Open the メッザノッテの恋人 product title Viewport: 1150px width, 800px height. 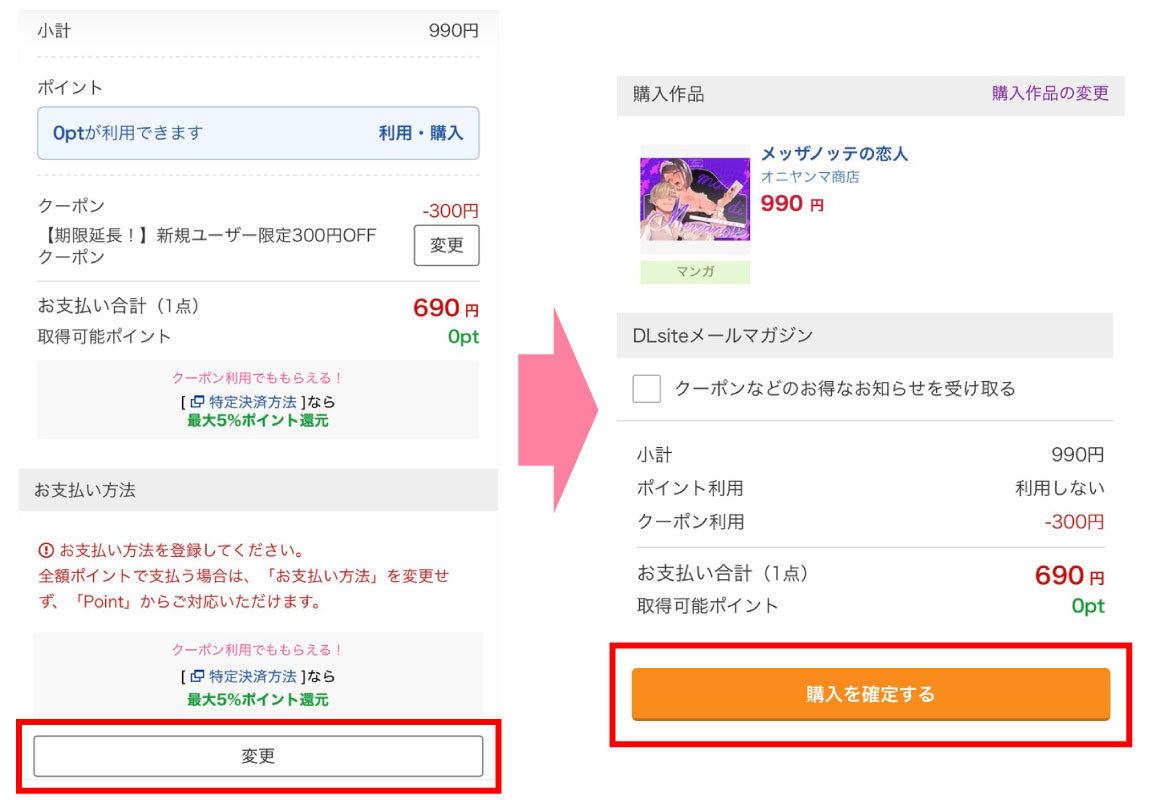834,154
